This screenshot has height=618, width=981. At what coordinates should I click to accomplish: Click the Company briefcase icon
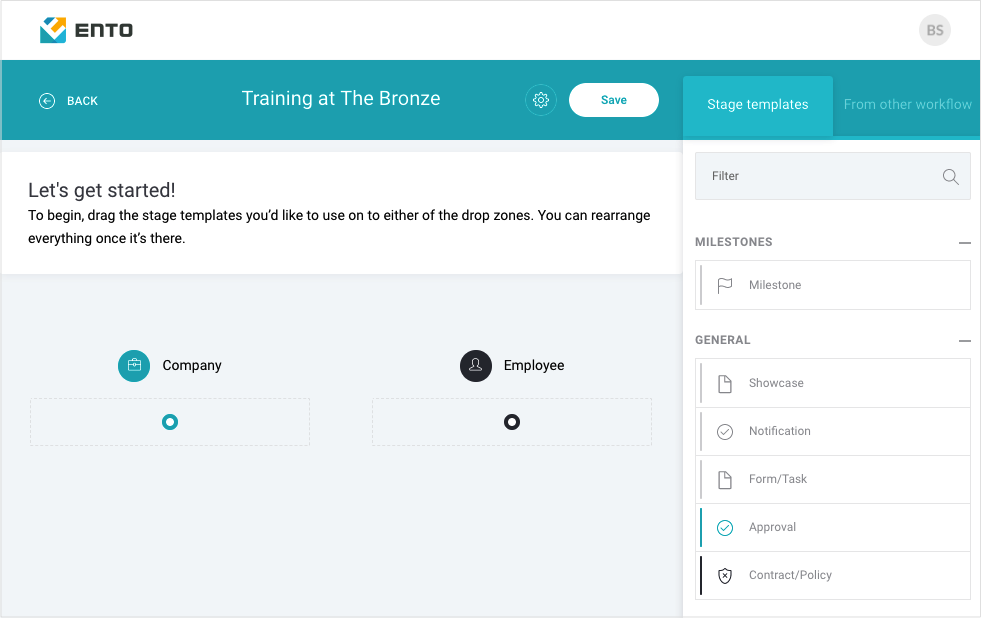134,365
